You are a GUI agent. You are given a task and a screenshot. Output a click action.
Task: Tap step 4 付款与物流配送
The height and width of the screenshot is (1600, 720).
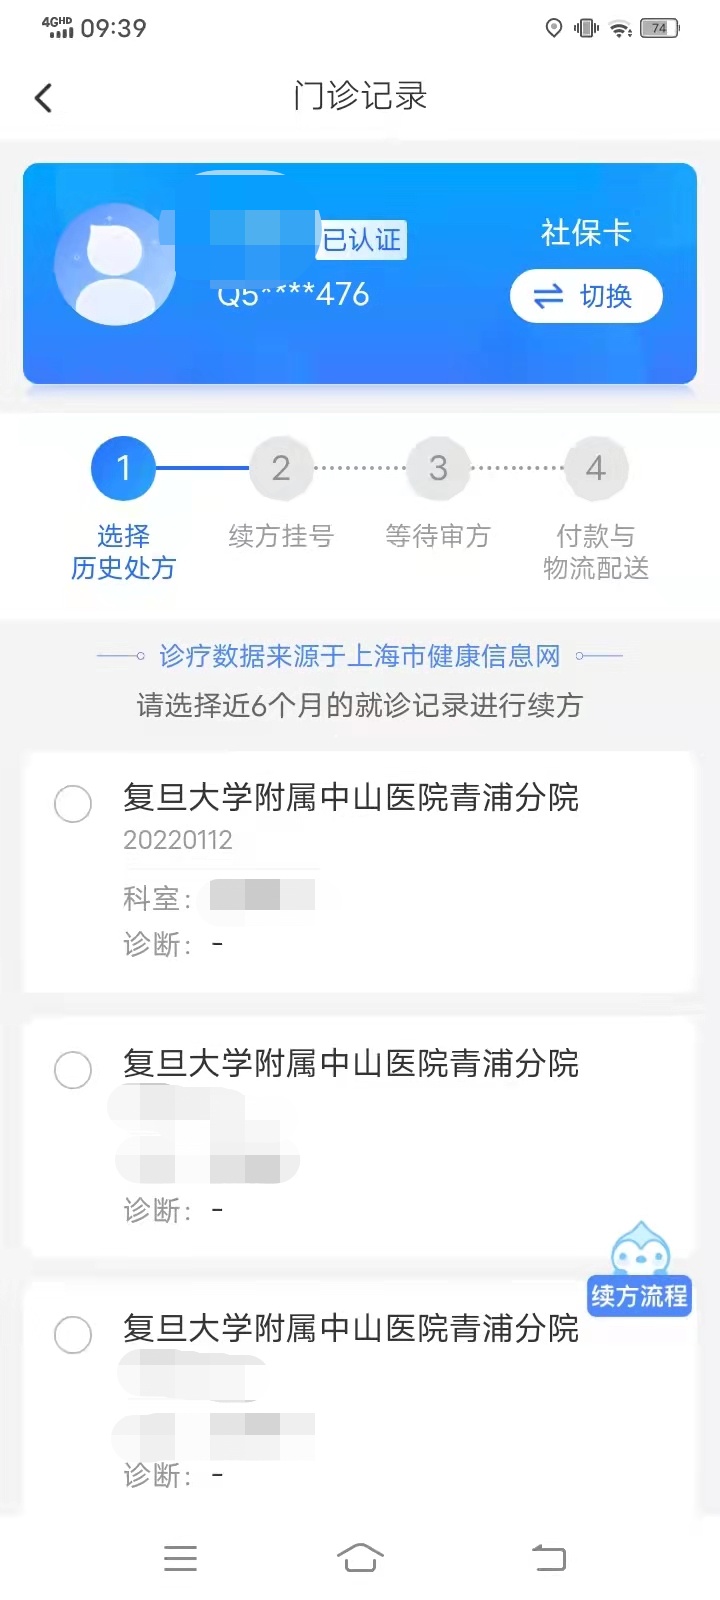point(596,509)
